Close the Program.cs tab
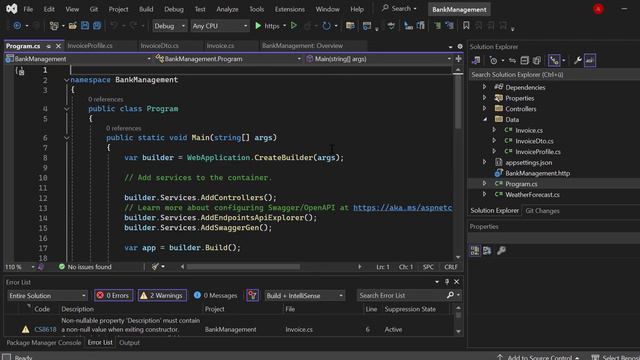Viewport: 640px width, 360px height. pos(58,46)
